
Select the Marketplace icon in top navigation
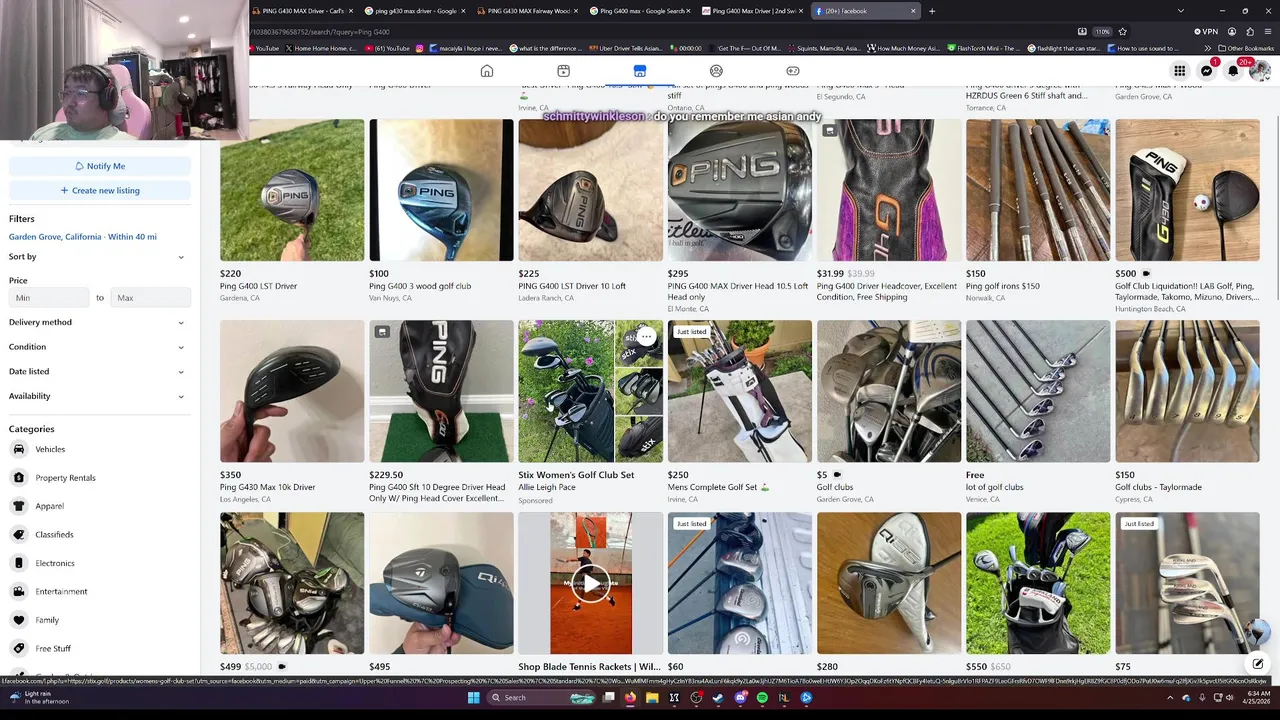640,71
